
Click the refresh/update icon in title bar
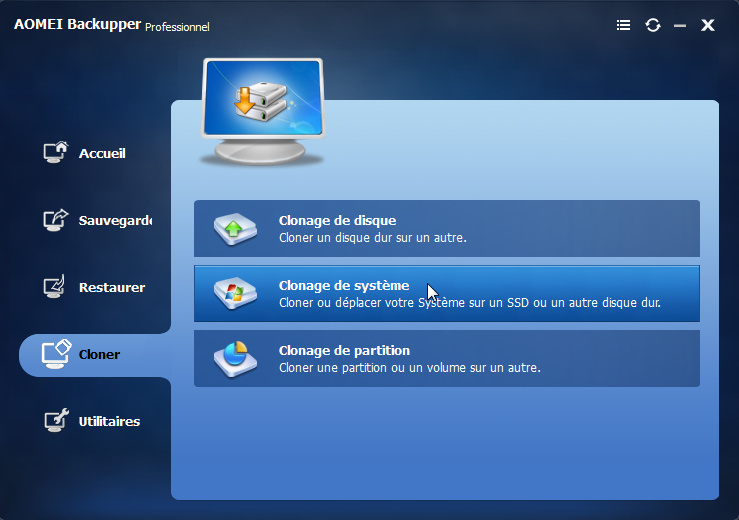coord(653,25)
